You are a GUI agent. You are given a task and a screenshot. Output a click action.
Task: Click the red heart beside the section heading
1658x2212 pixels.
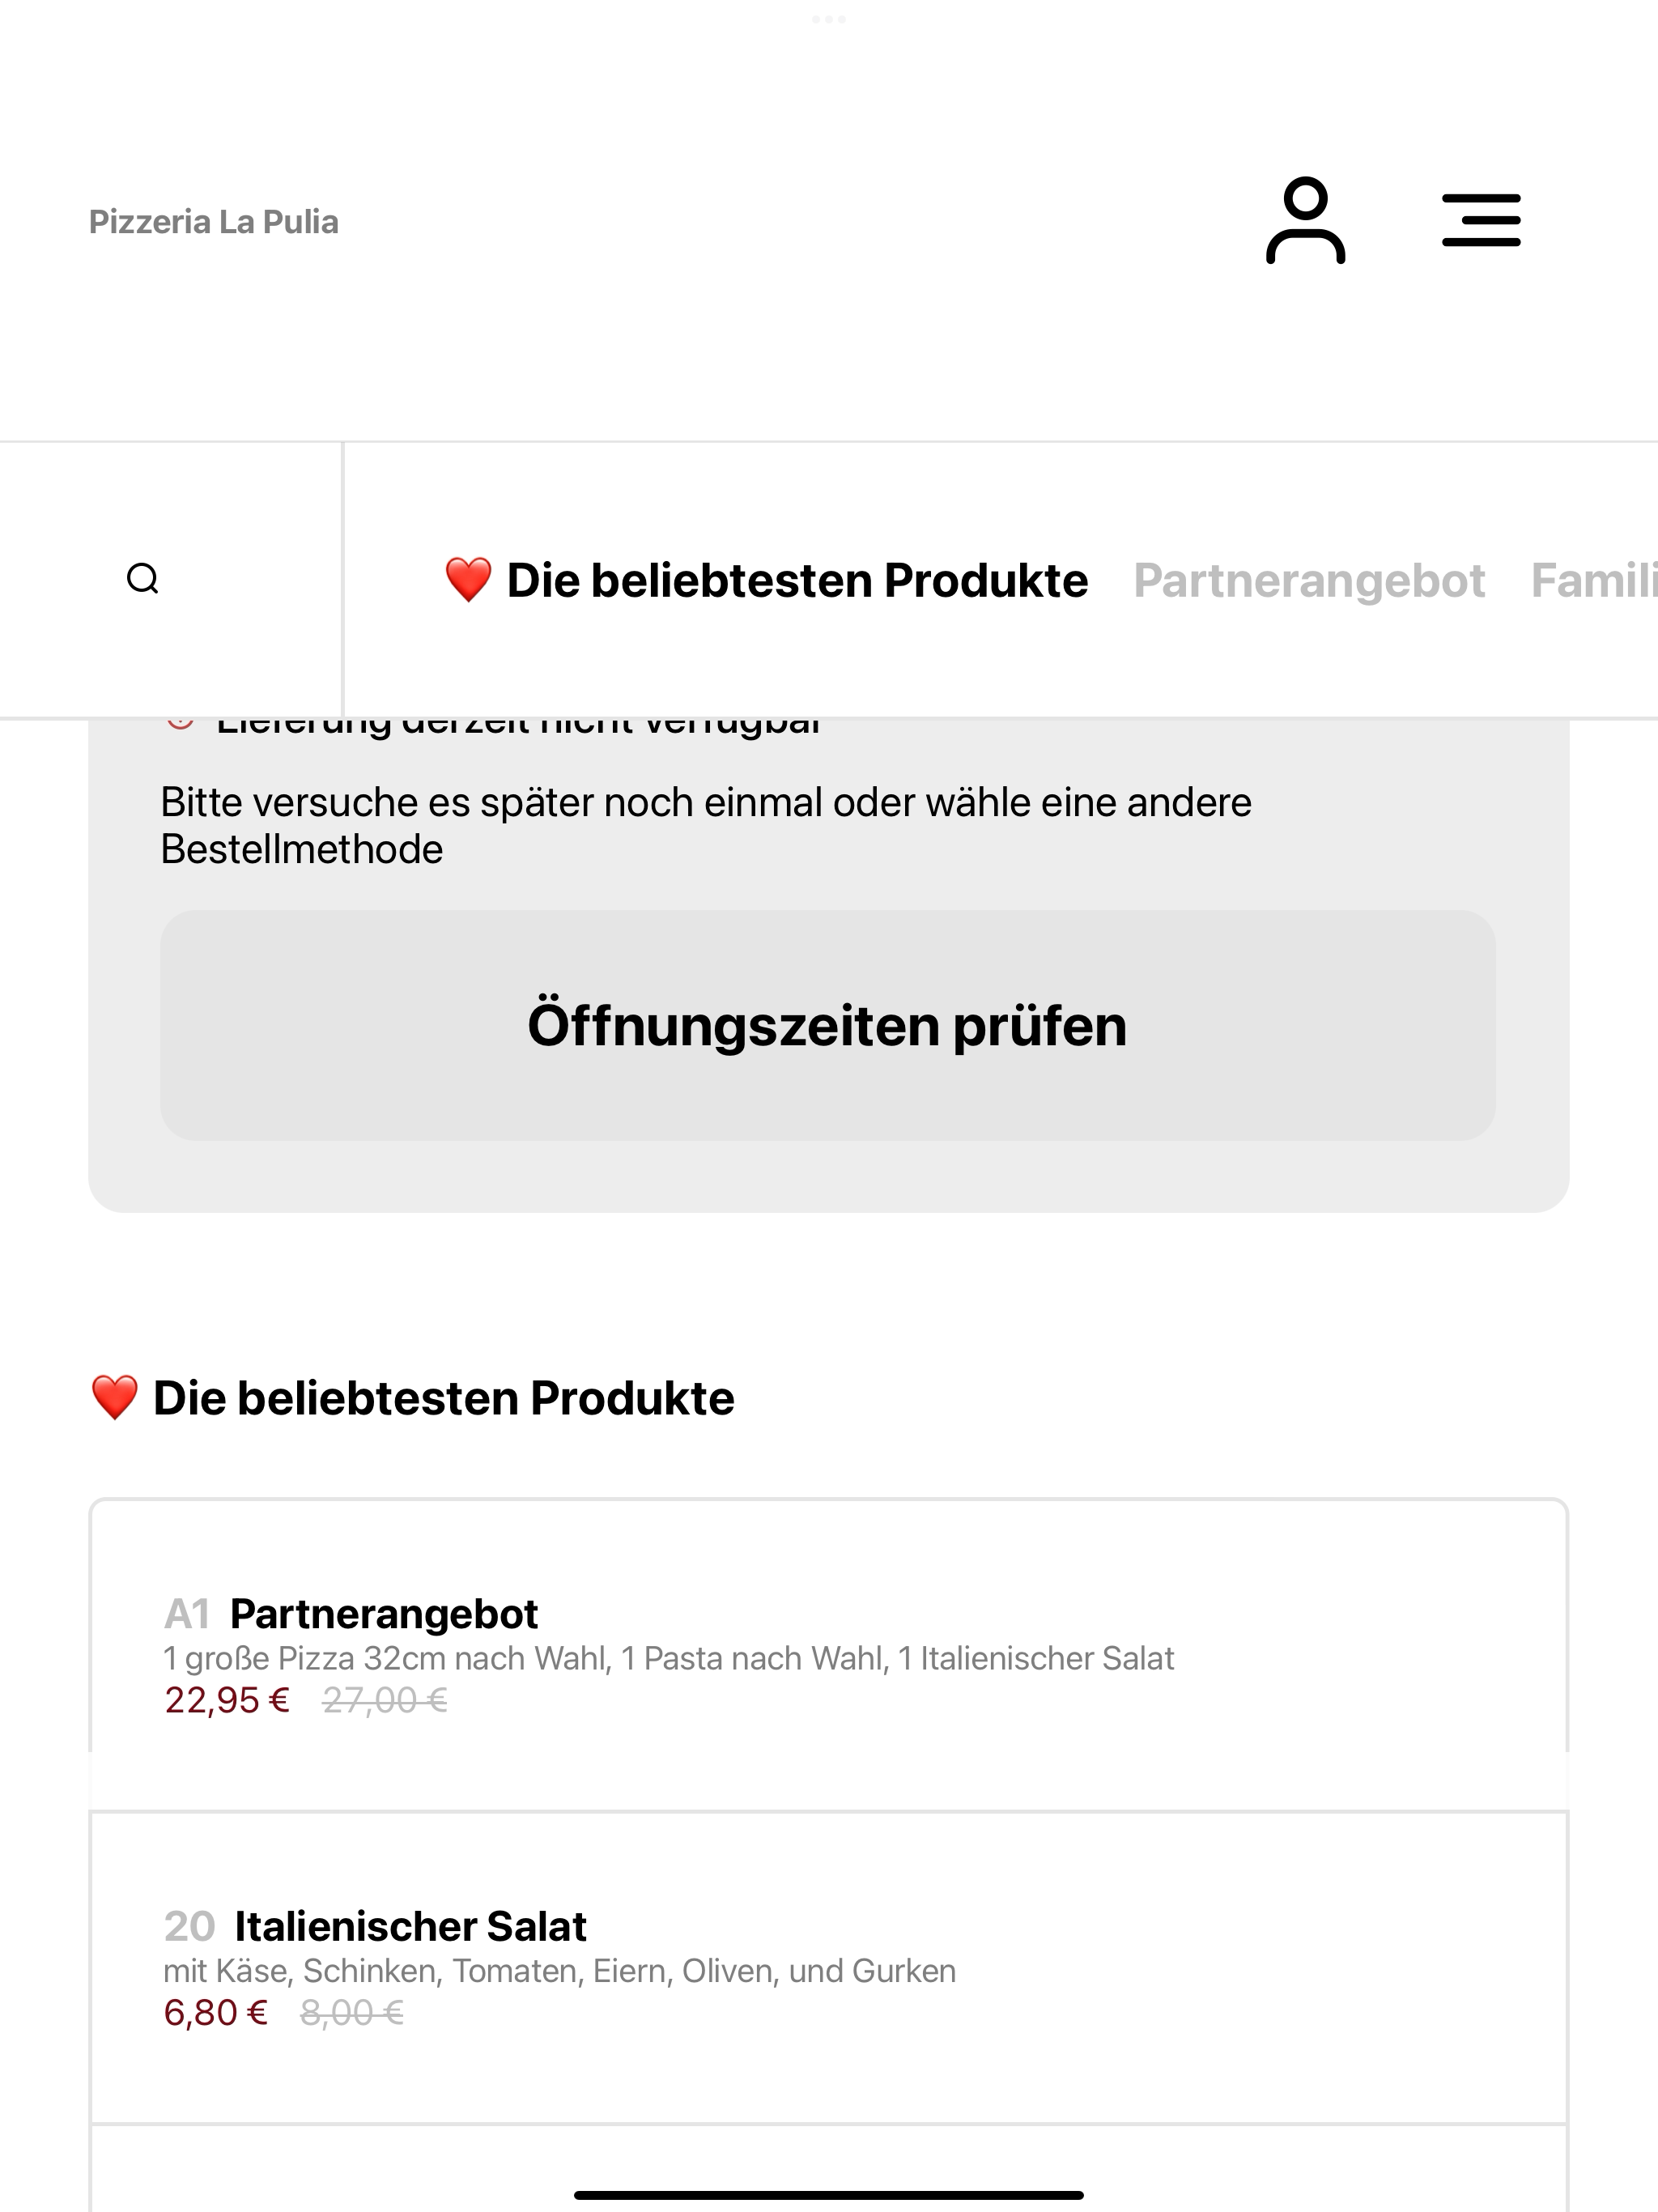(114, 1397)
